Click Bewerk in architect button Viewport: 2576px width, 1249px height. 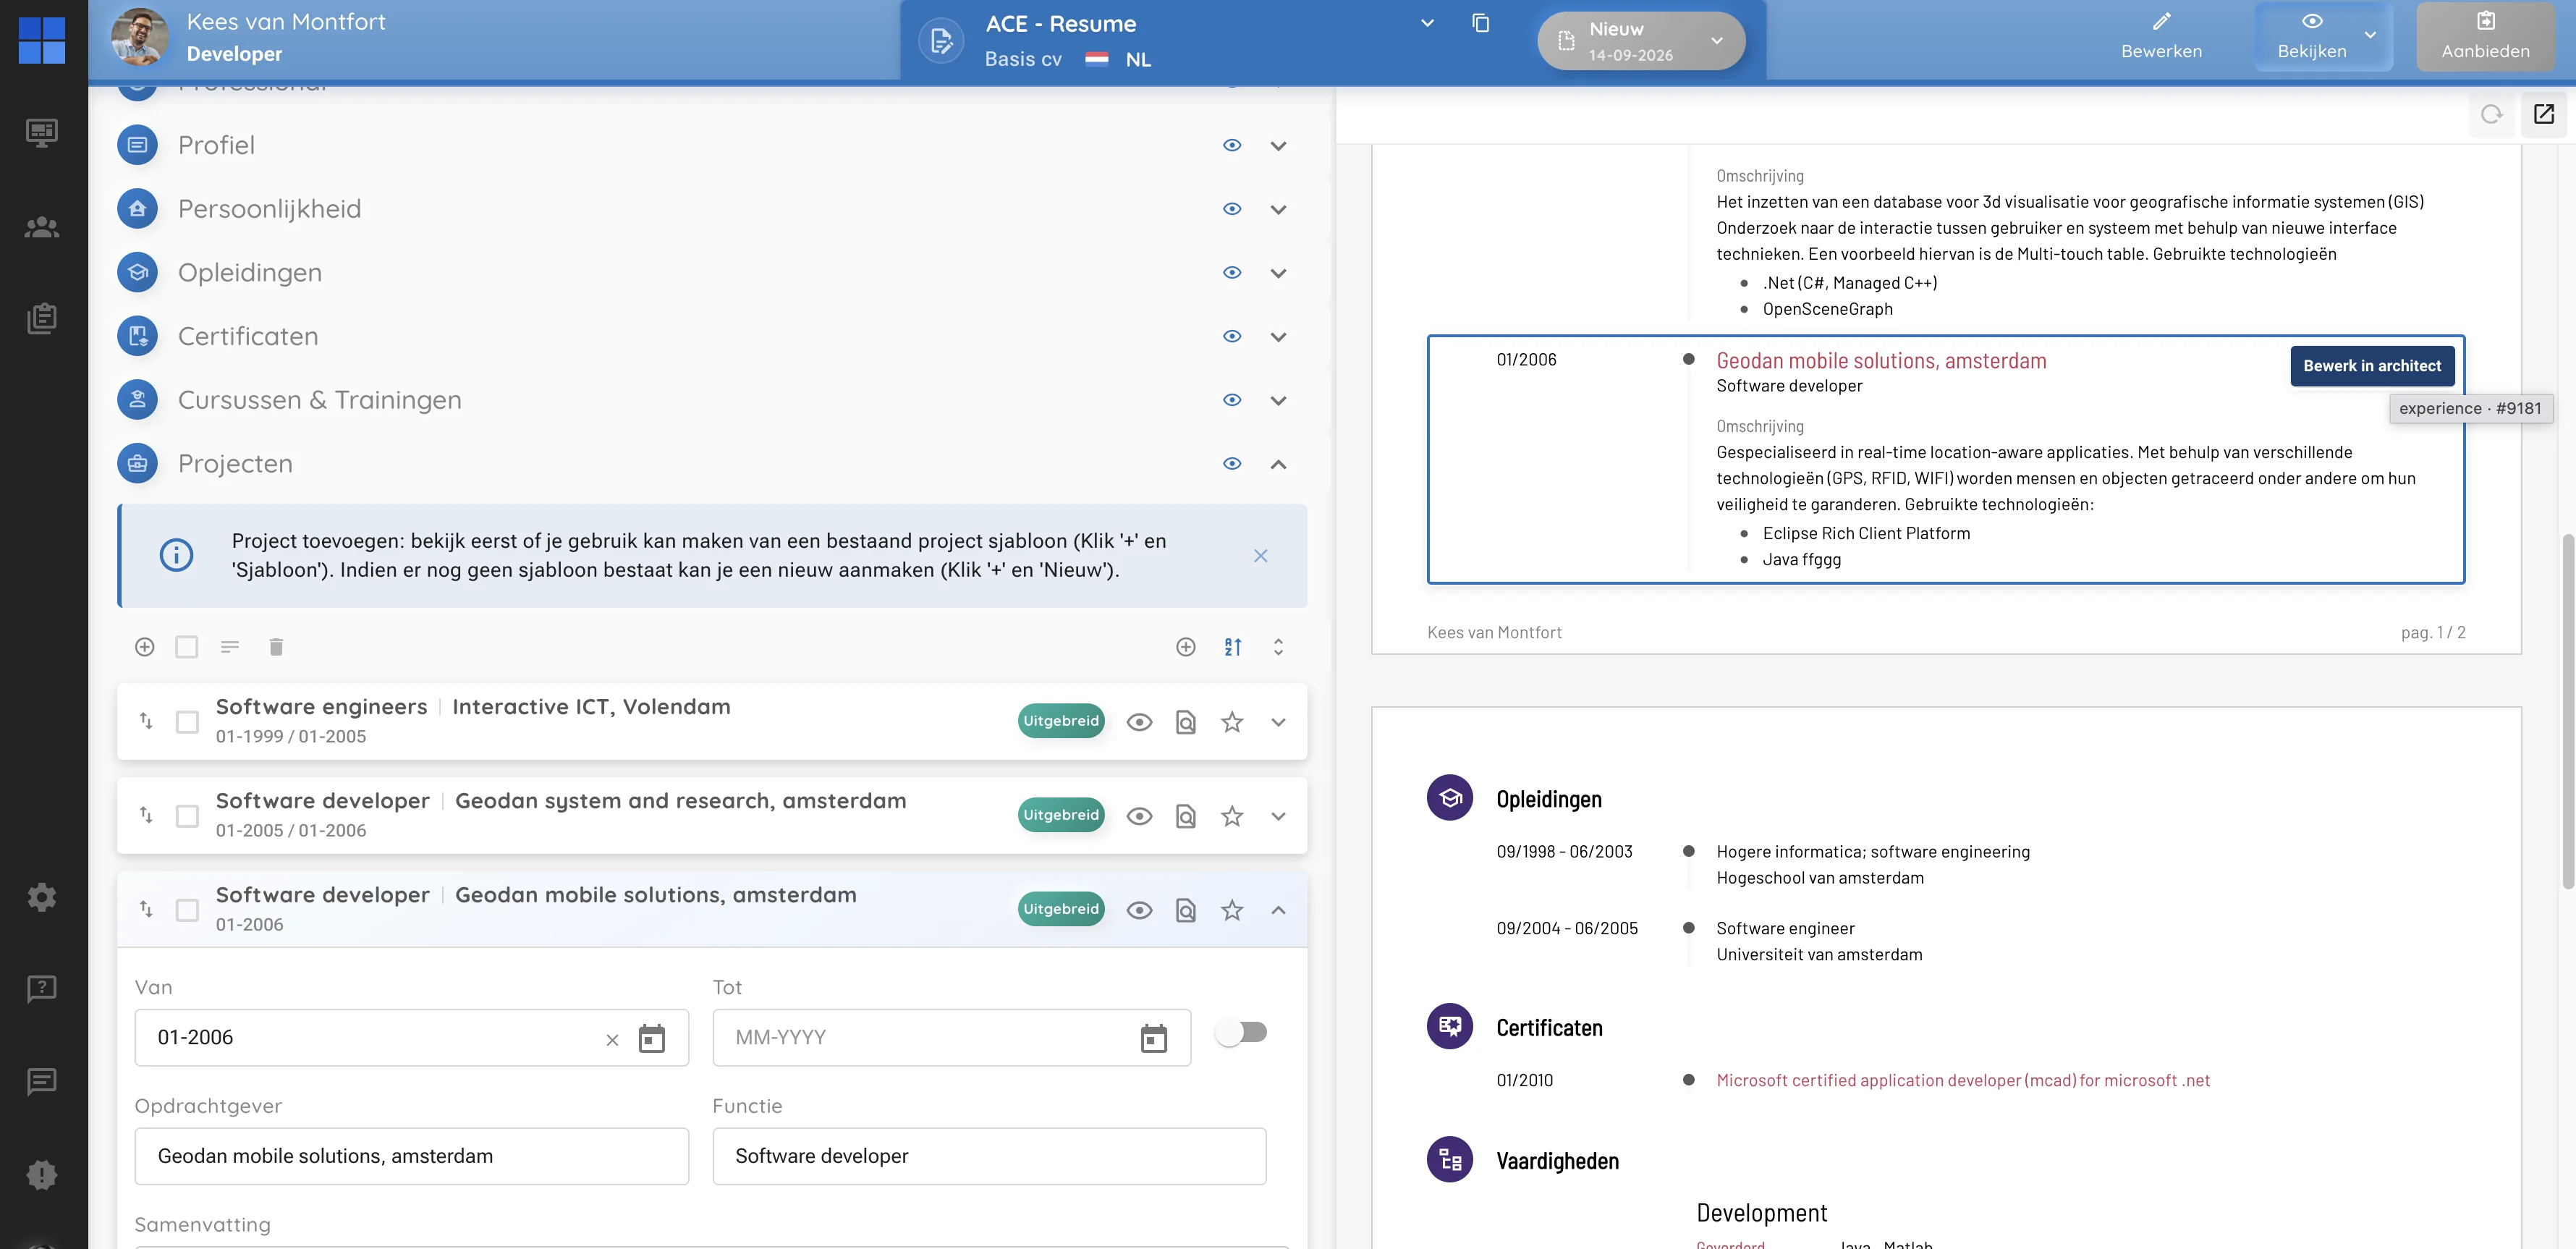tap(2372, 366)
